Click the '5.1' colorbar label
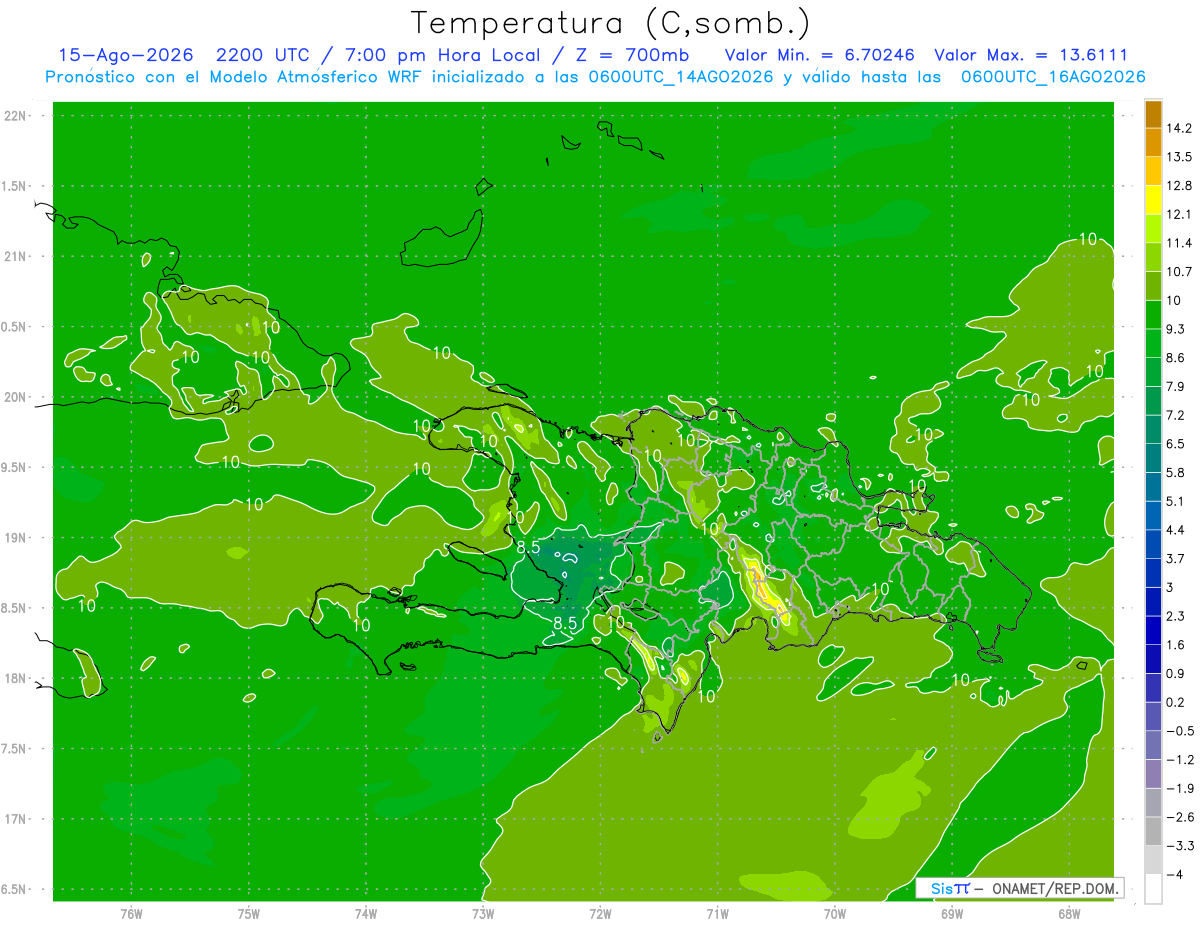This screenshot has height=927, width=1200. (1176, 502)
